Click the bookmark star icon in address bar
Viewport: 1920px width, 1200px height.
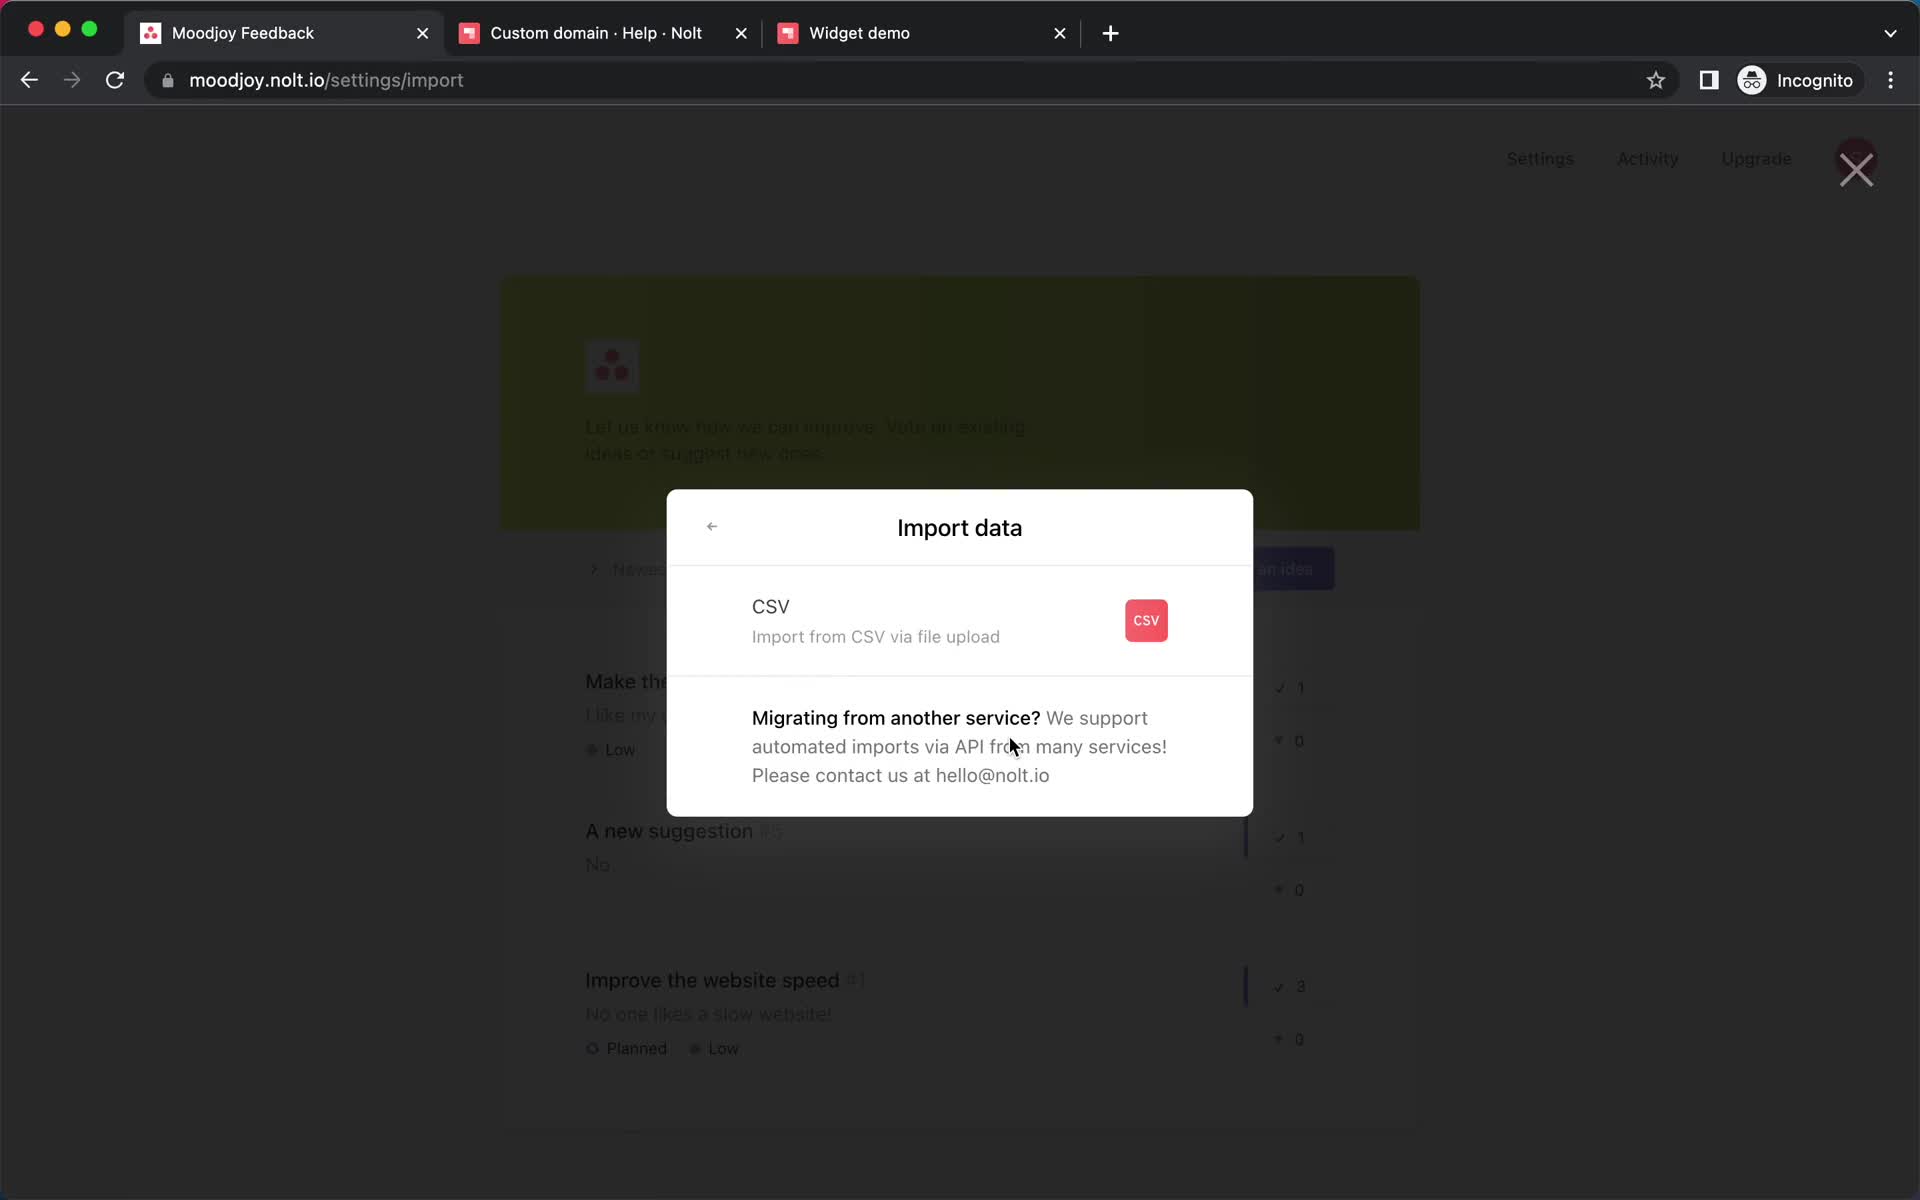point(1656,80)
